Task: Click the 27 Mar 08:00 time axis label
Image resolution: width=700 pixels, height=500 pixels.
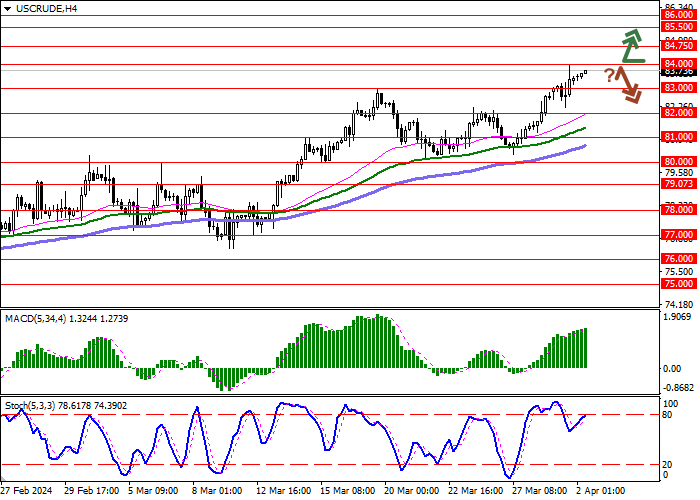Action: pyautogui.click(x=541, y=491)
